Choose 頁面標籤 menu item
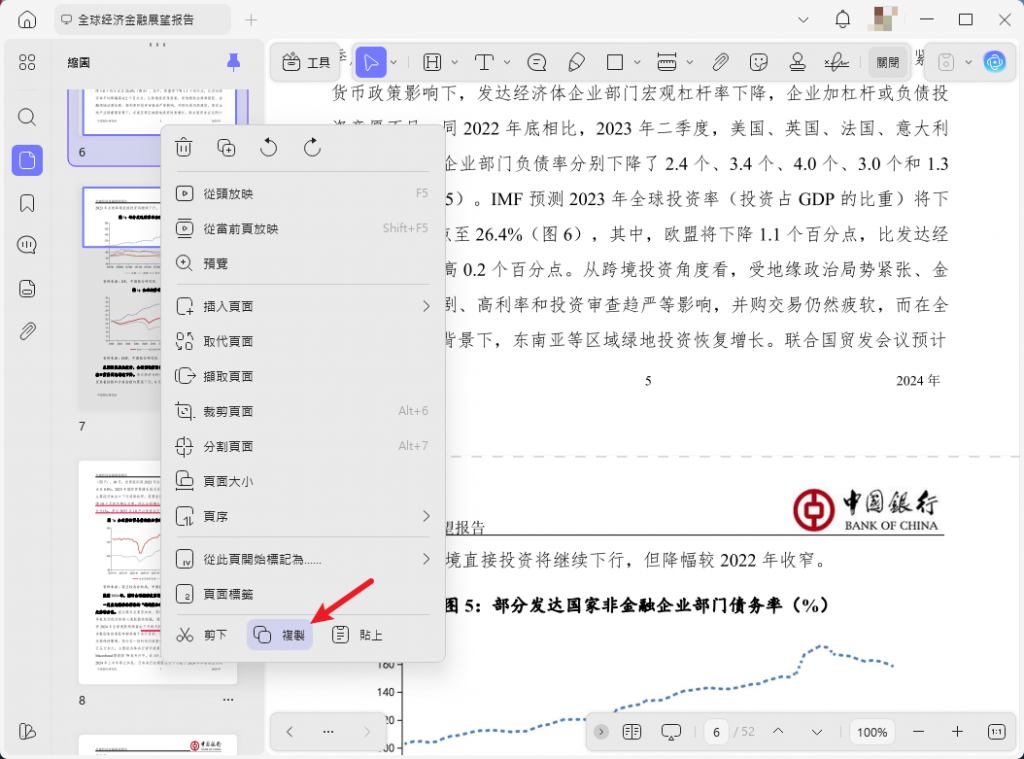This screenshot has width=1024, height=759. [x=302, y=594]
